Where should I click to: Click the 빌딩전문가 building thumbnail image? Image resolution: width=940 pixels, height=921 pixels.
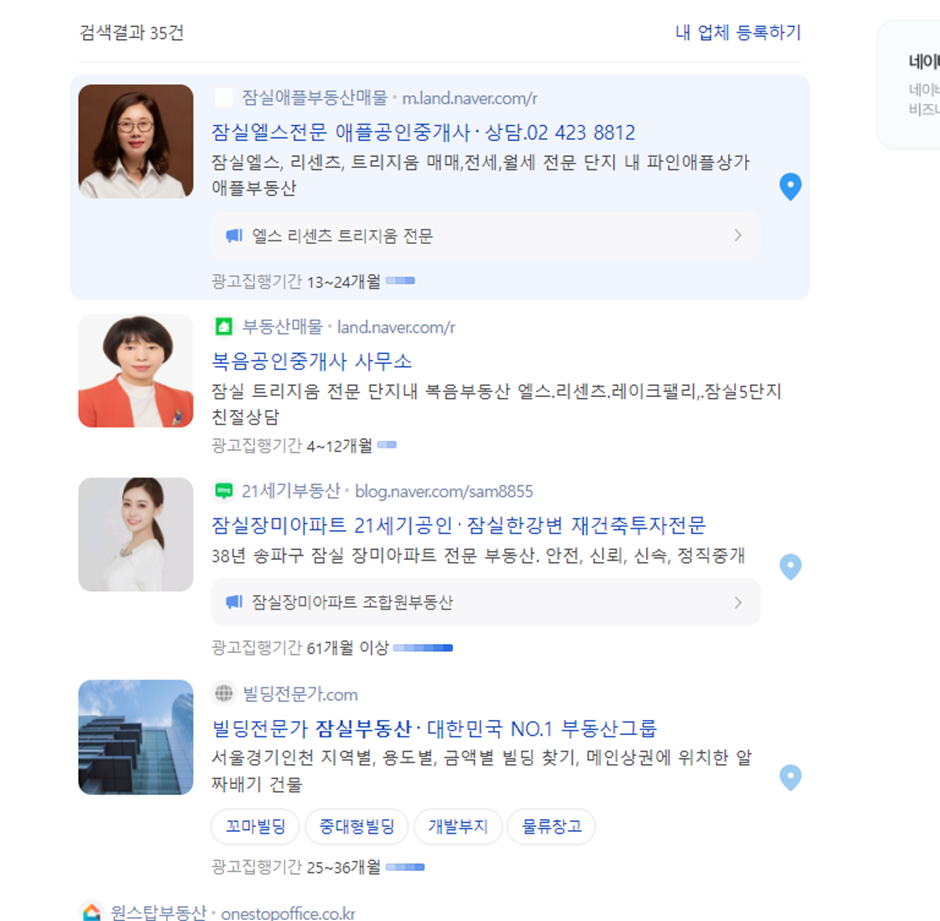pyautogui.click(x=136, y=737)
